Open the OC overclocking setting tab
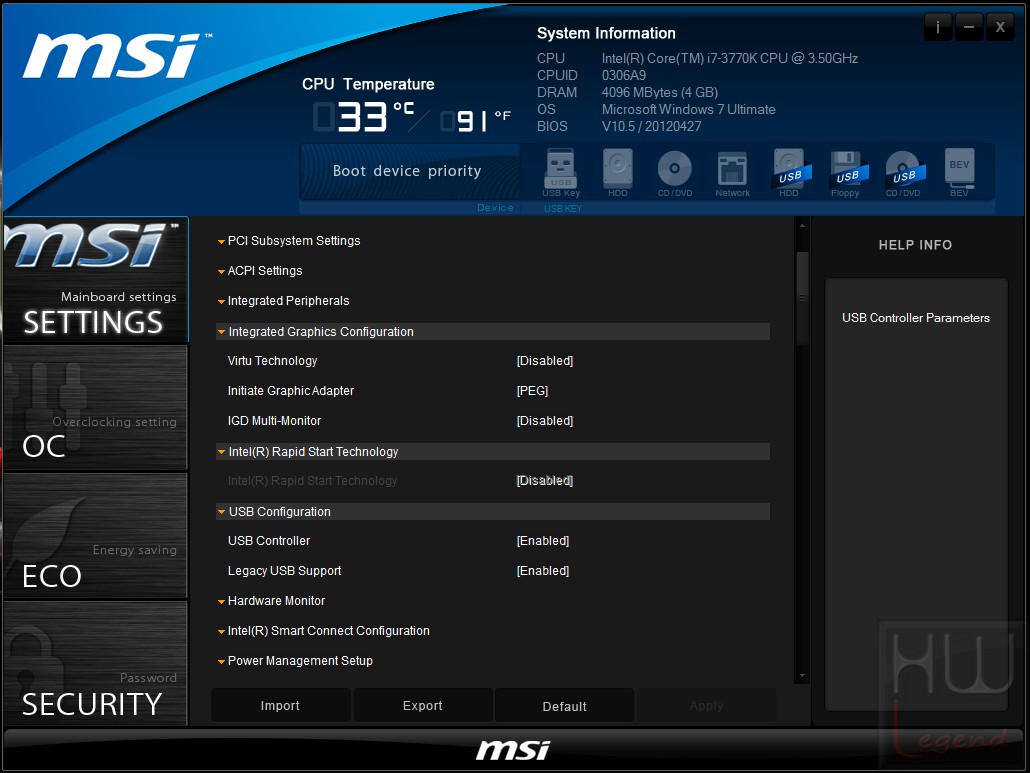This screenshot has height=773, width=1030. coord(96,408)
